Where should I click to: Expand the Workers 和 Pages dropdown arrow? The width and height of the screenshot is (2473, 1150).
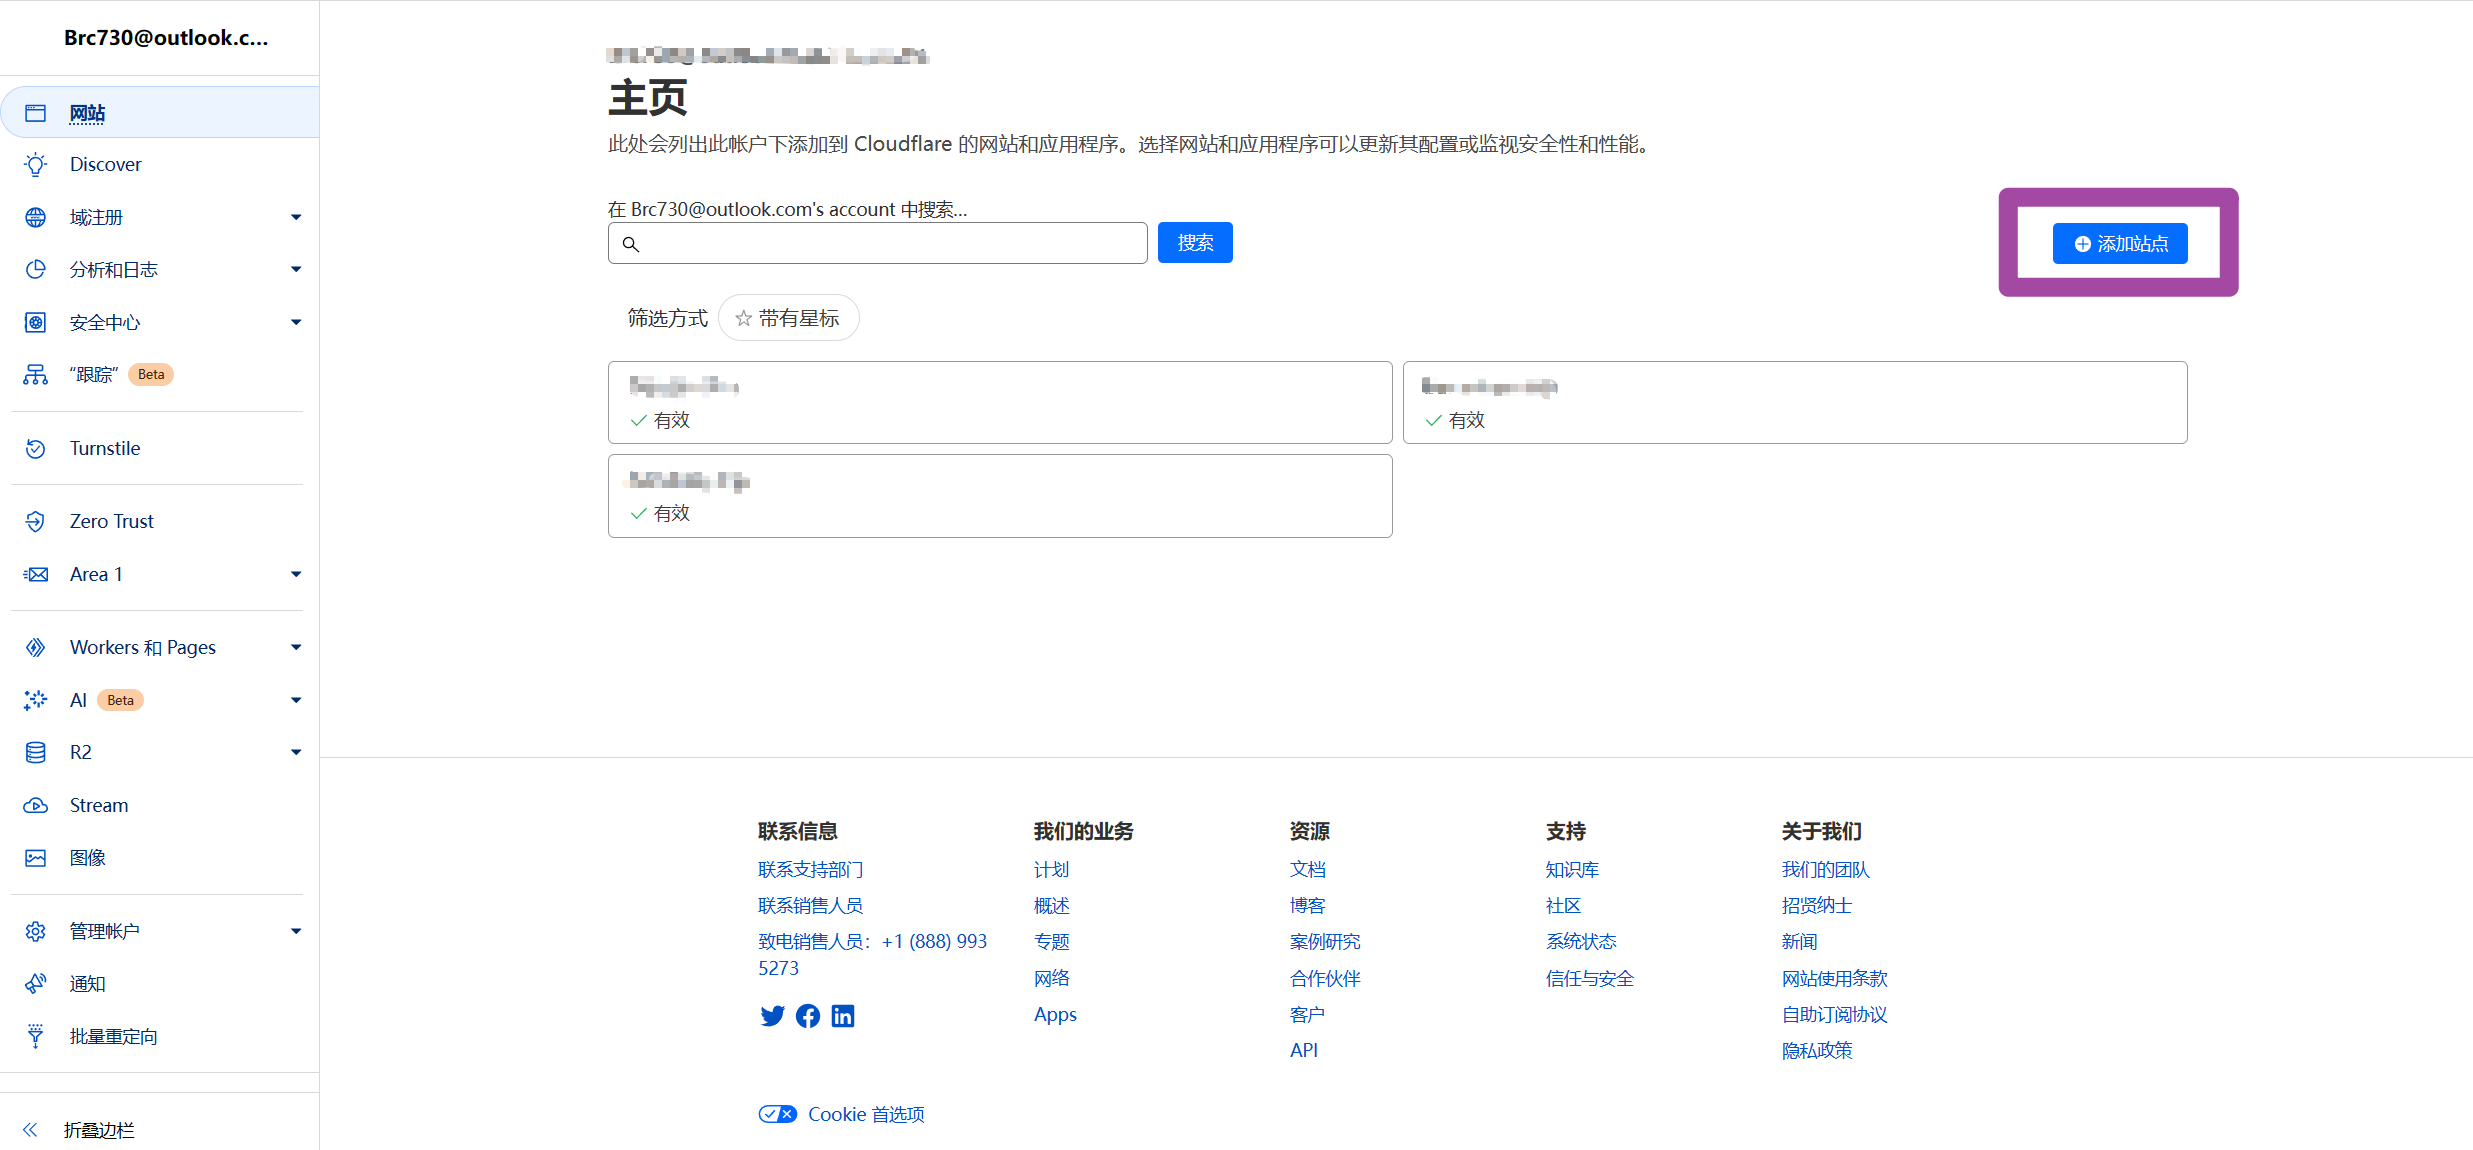(296, 647)
